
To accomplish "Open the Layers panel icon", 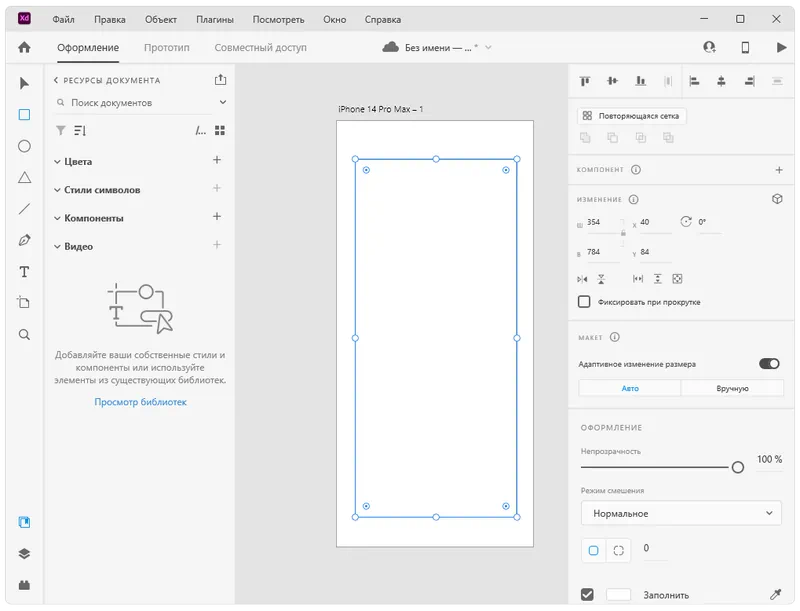I will coord(24,554).
